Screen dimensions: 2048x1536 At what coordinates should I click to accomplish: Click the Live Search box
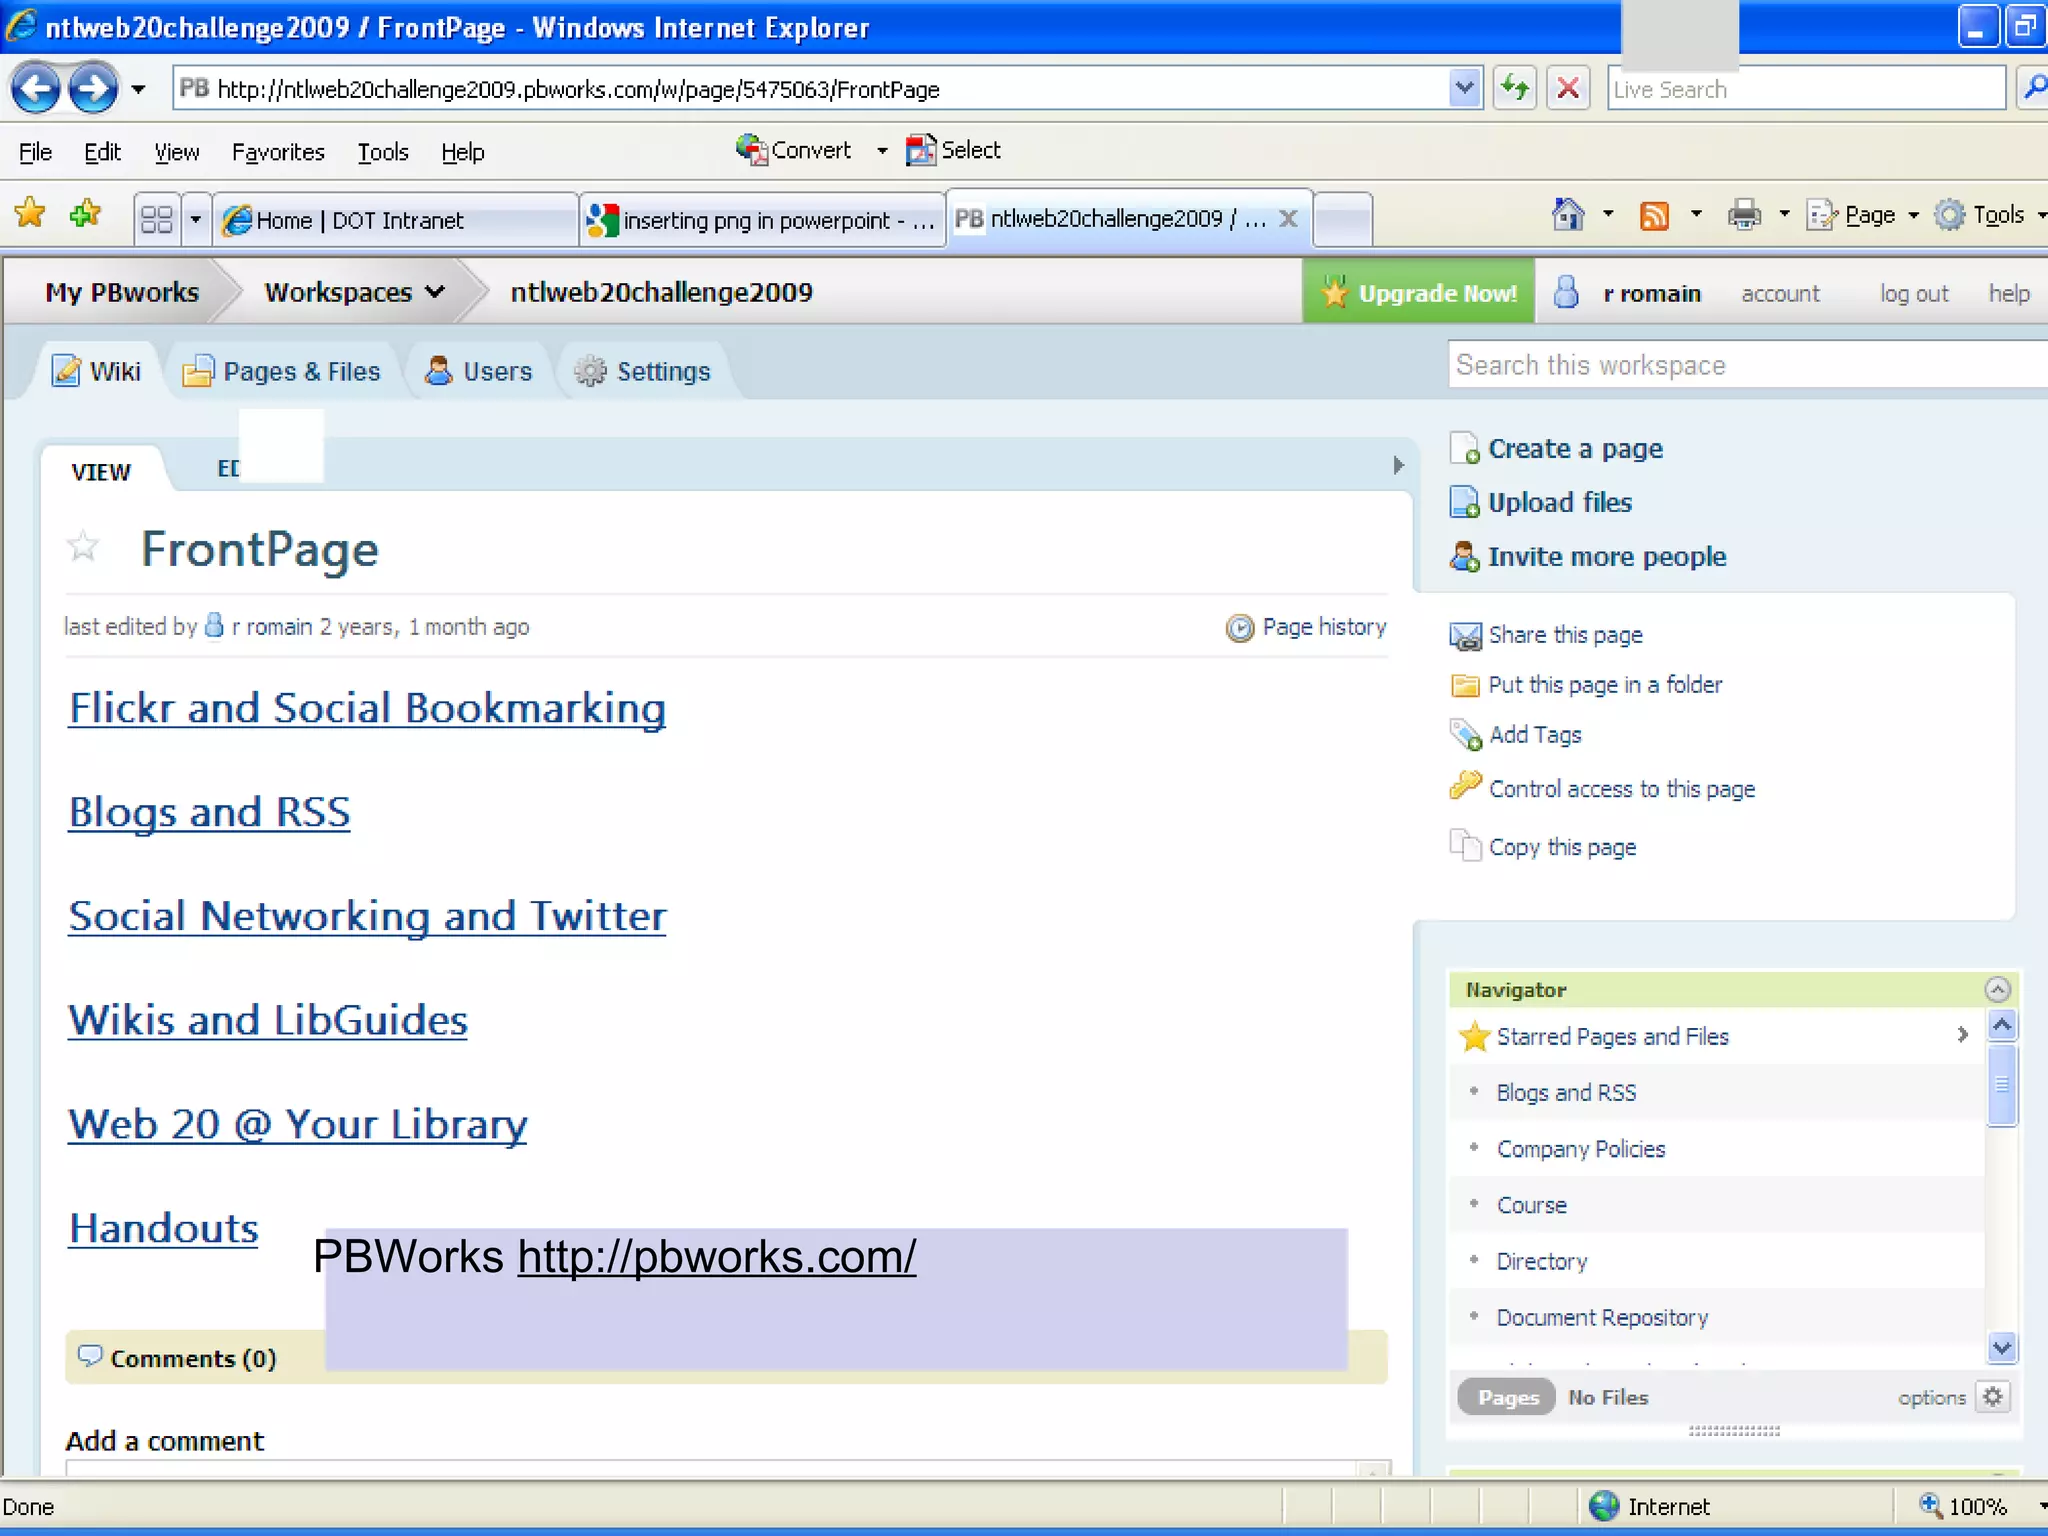[1805, 89]
